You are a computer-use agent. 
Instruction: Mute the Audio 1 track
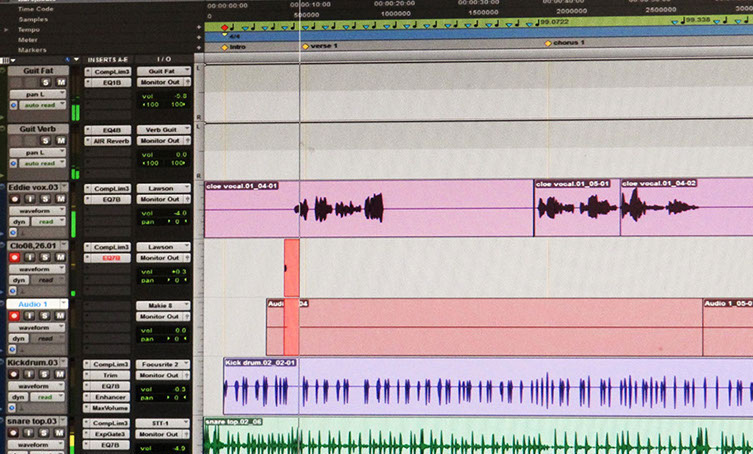(61, 316)
